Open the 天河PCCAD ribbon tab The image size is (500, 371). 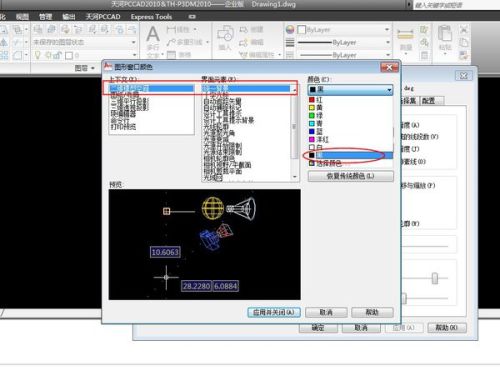(x=103, y=17)
